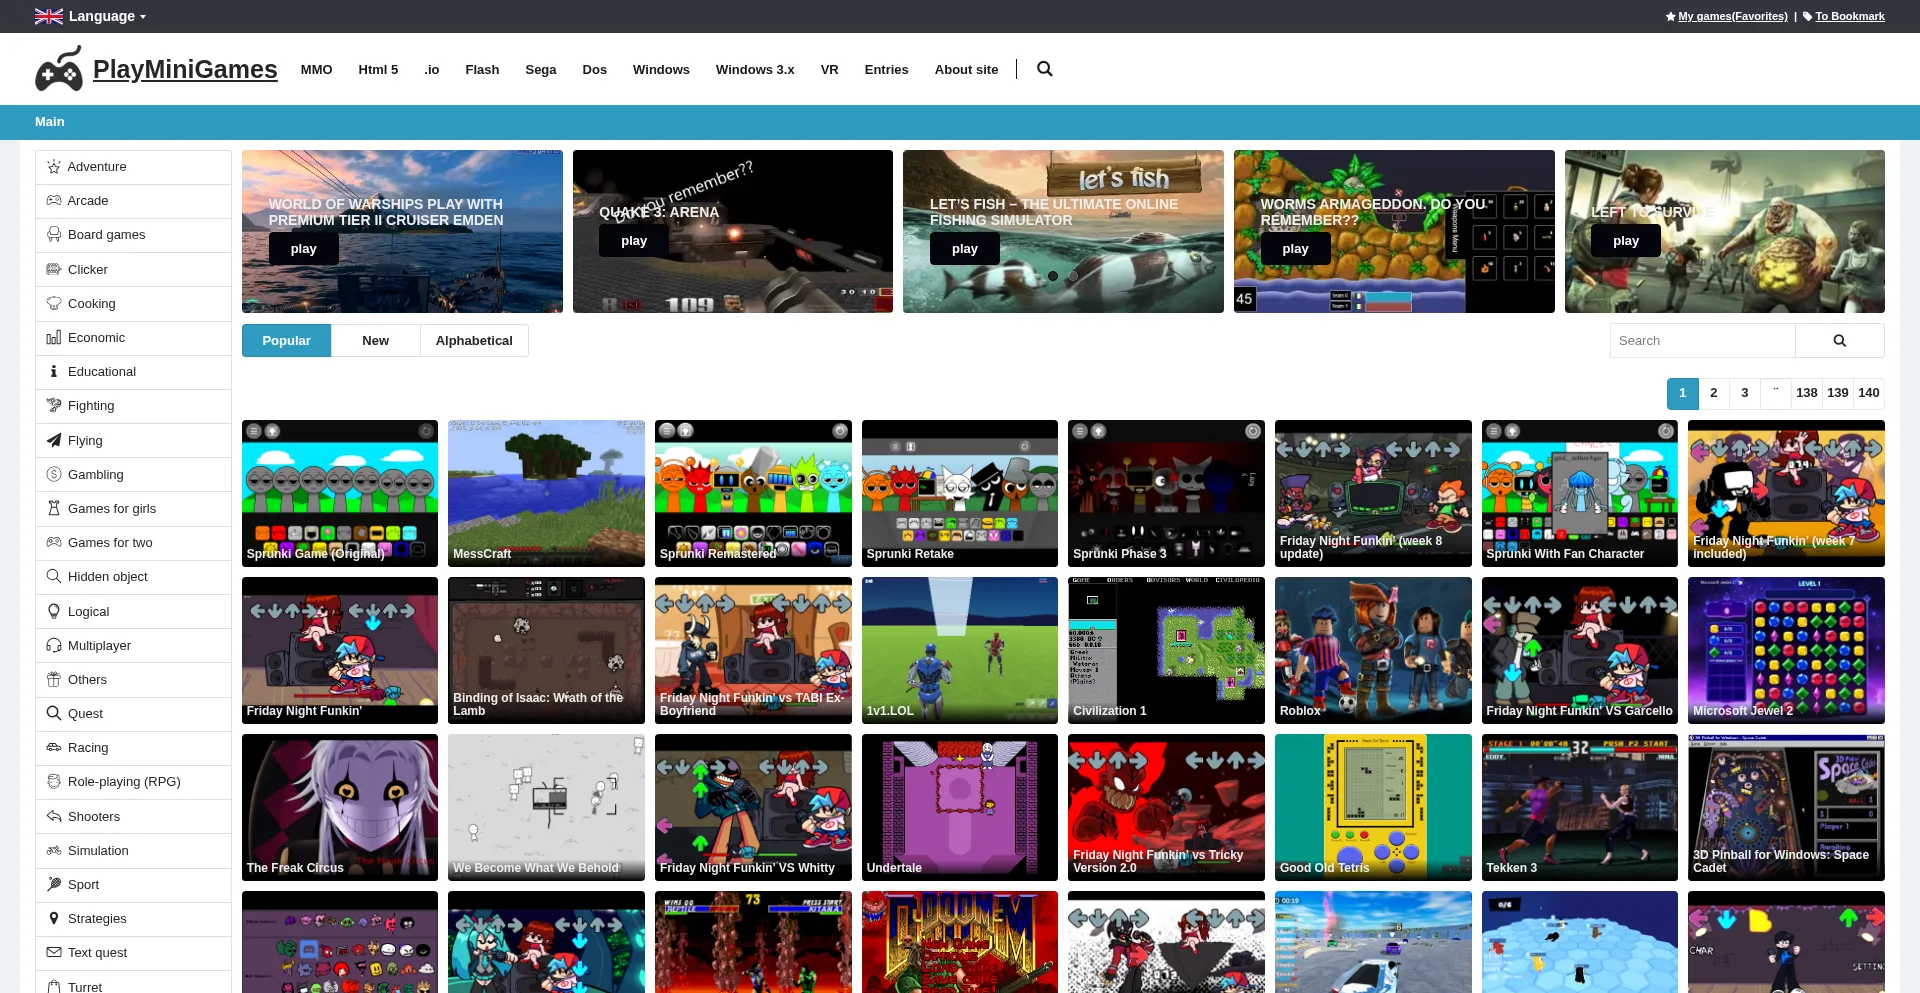Image resolution: width=1920 pixels, height=993 pixels.
Task: Open the Simulation category link
Action: click(x=98, y=851)
